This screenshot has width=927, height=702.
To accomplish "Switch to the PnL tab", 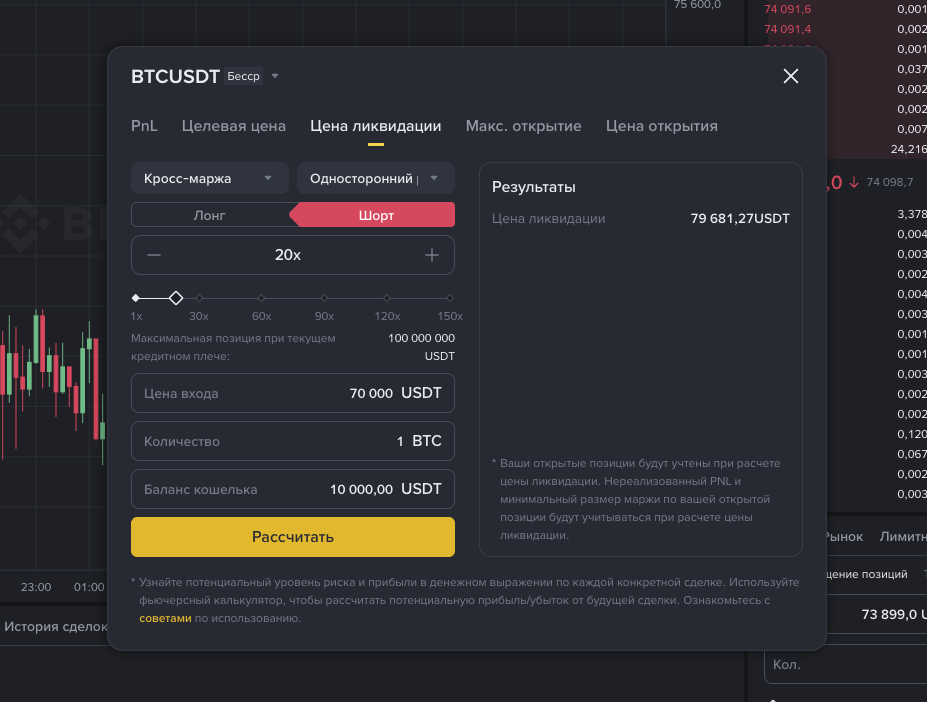I will click(144, 126).
